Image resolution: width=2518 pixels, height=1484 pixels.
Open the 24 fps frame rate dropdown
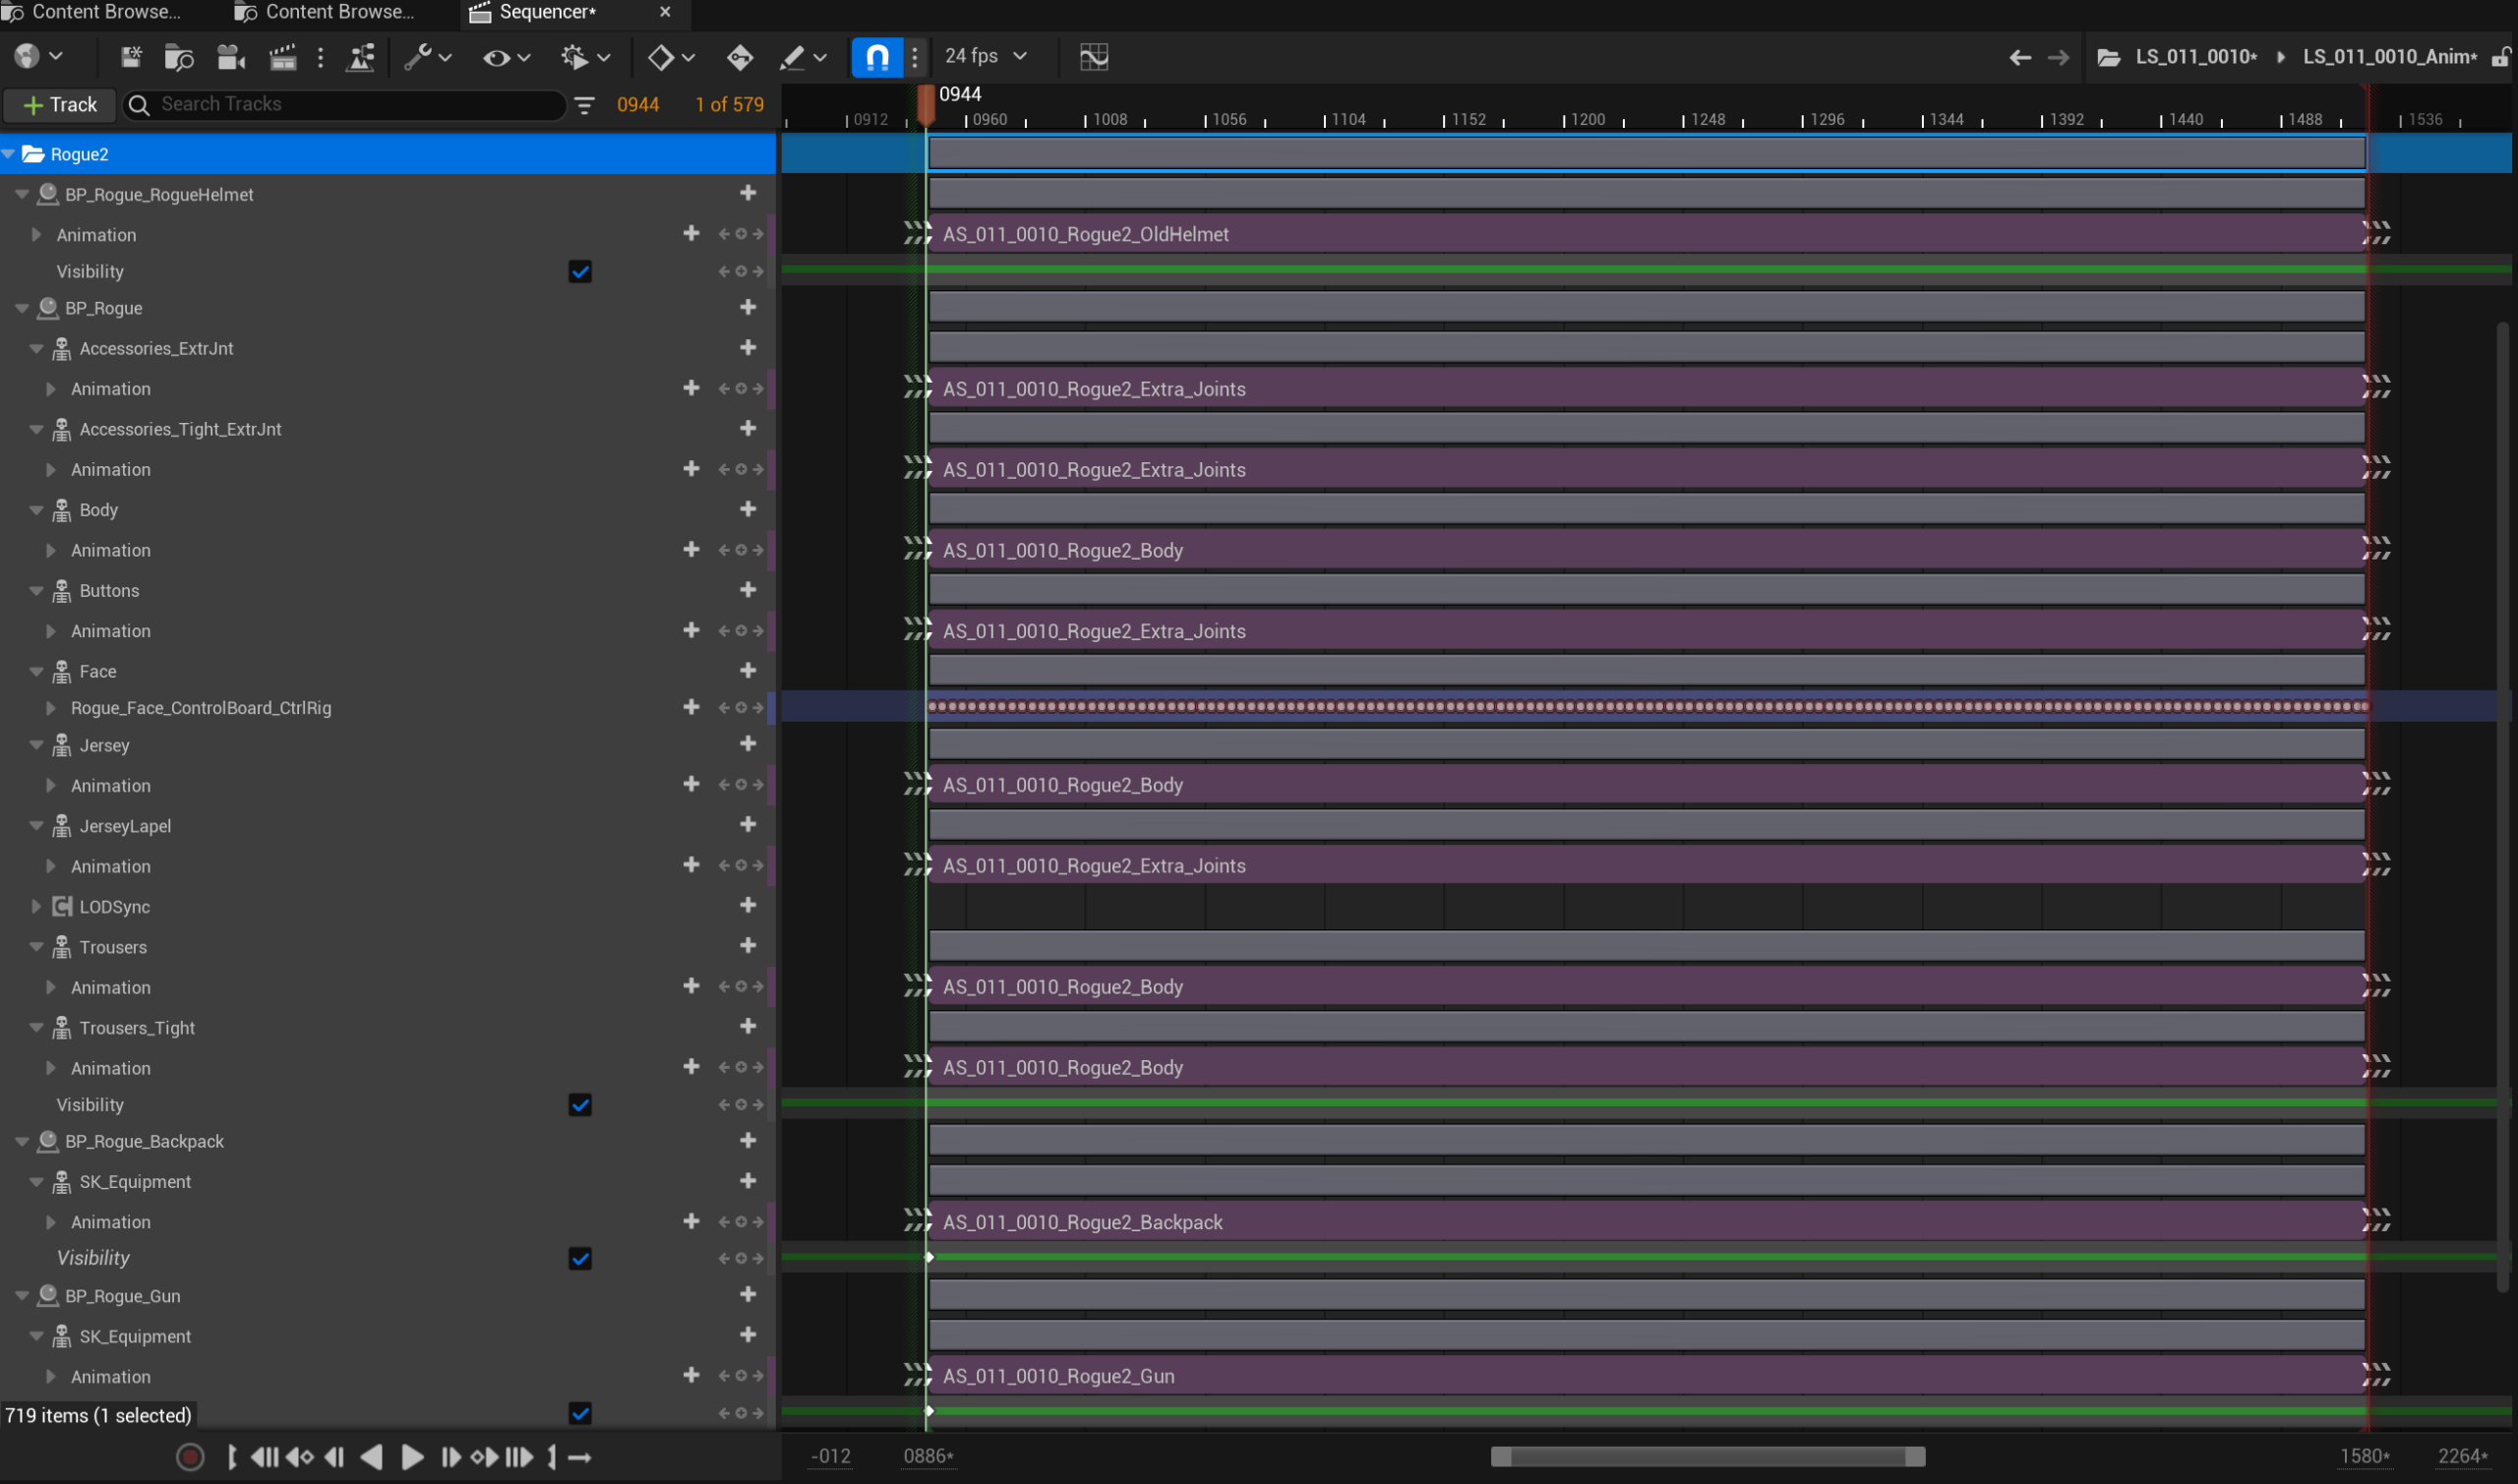click(x=986, y=57)
